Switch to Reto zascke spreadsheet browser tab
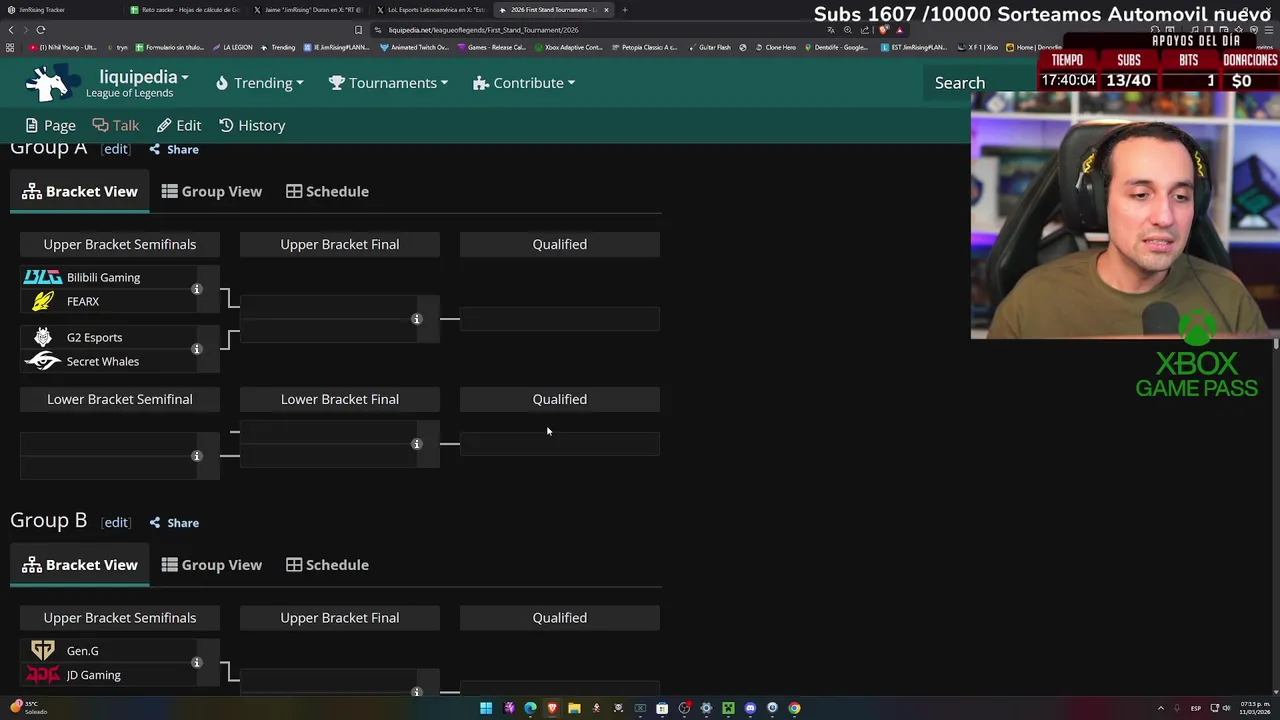The width and height of the screenshot is (1280, 720). [186, 10]
